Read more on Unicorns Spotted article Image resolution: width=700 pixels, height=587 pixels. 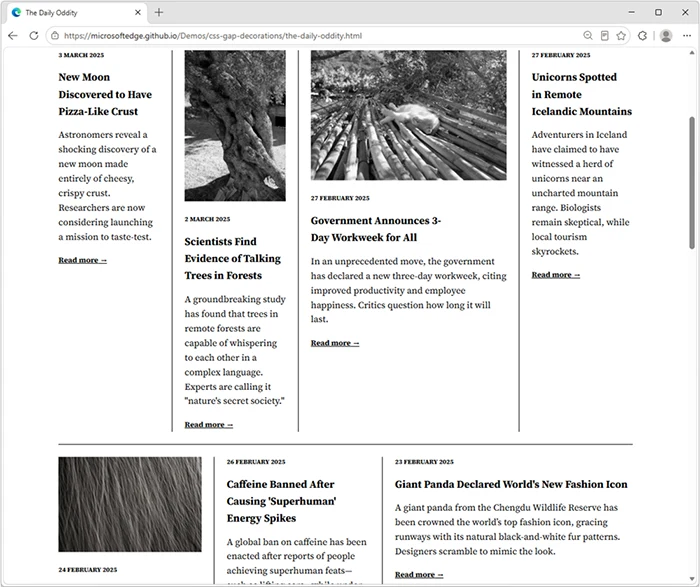(556, 275)
